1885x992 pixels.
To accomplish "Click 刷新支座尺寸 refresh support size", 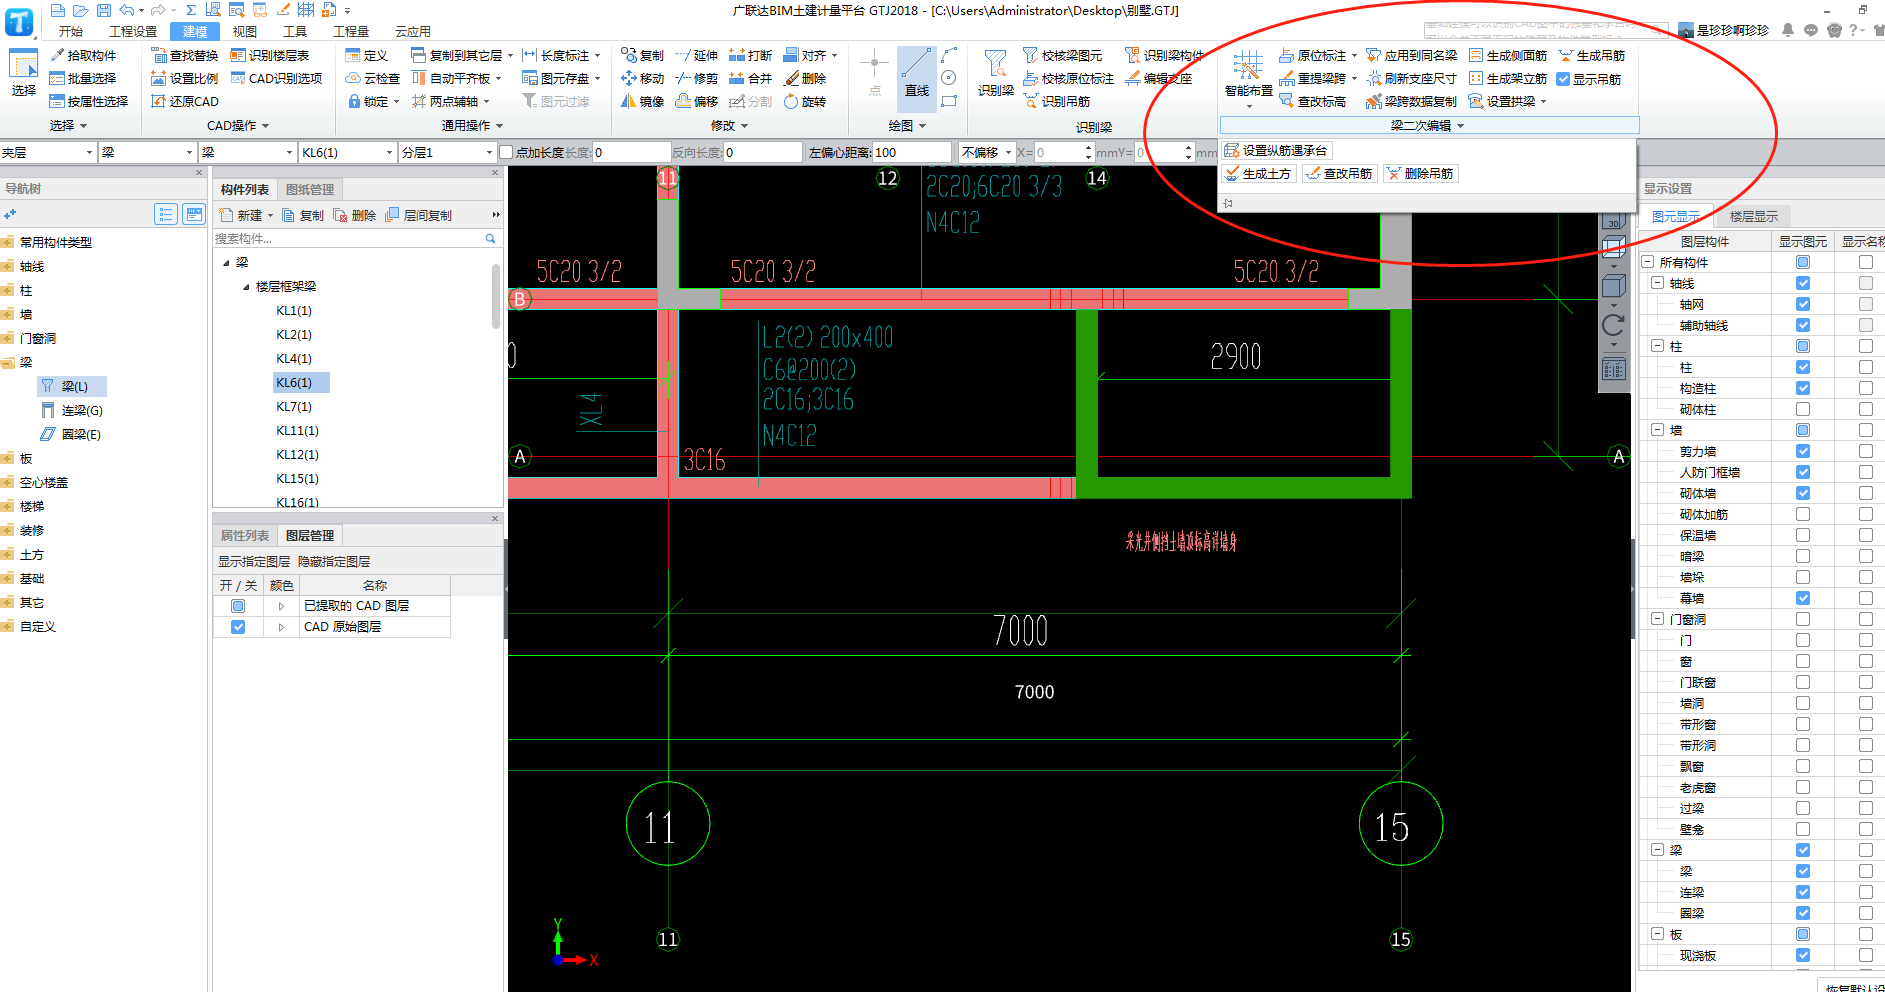I will pyautogui.click(x=1411, y=78).
